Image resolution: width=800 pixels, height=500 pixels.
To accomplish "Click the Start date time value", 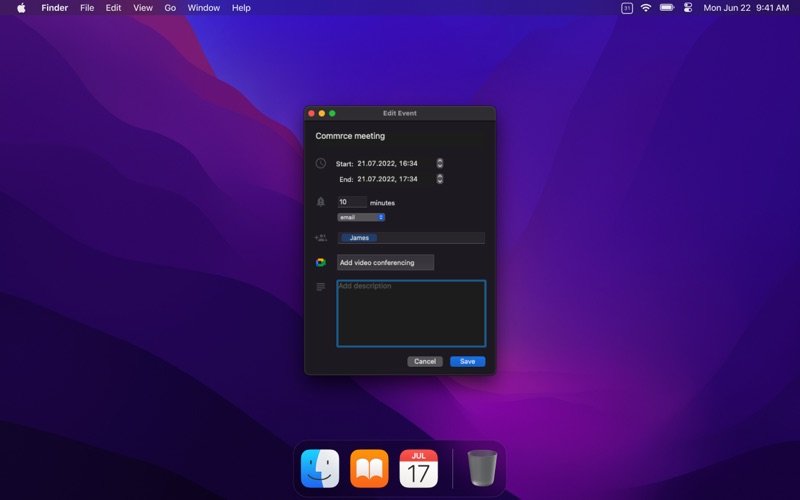I will (x=387, y=163).
